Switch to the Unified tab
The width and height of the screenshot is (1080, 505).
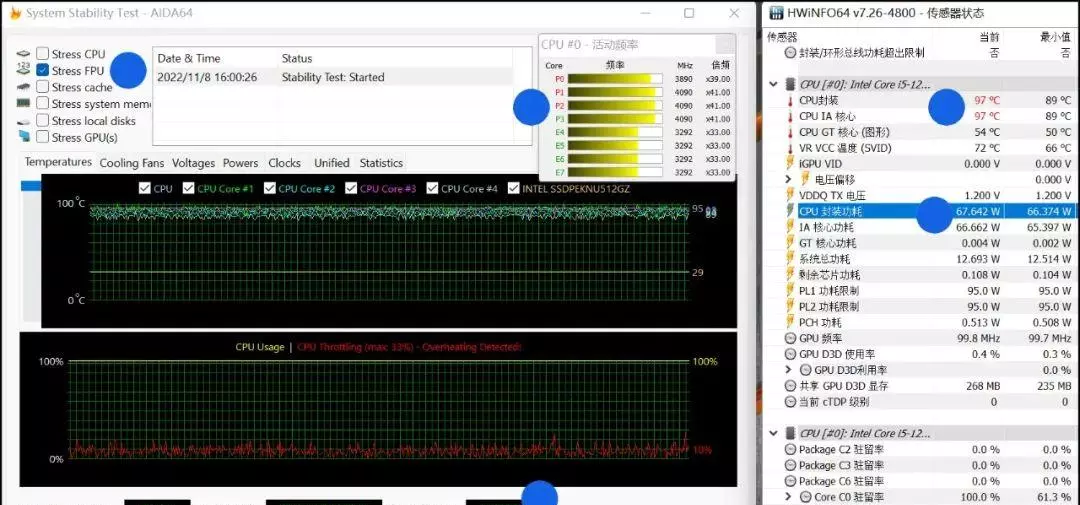point(331,163)
